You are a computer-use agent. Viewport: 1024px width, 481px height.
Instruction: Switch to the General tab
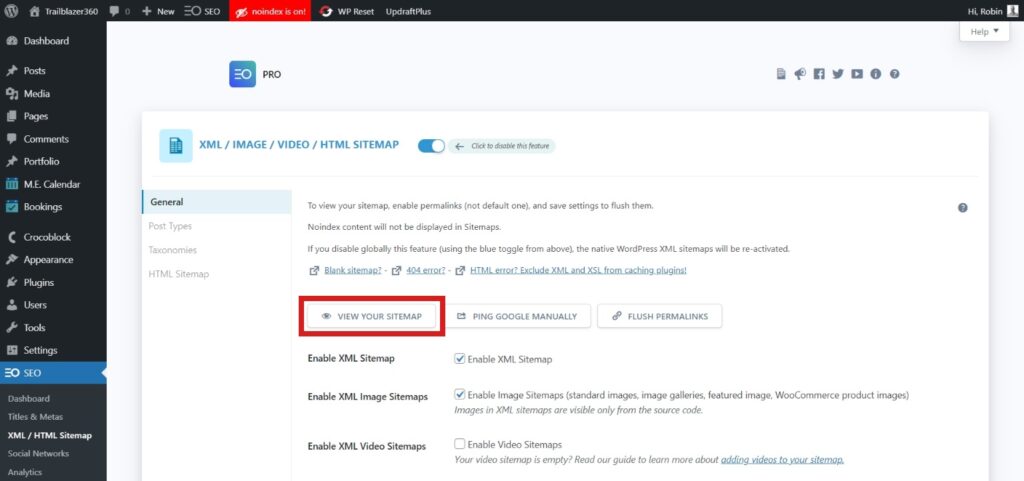pos(216,202)
